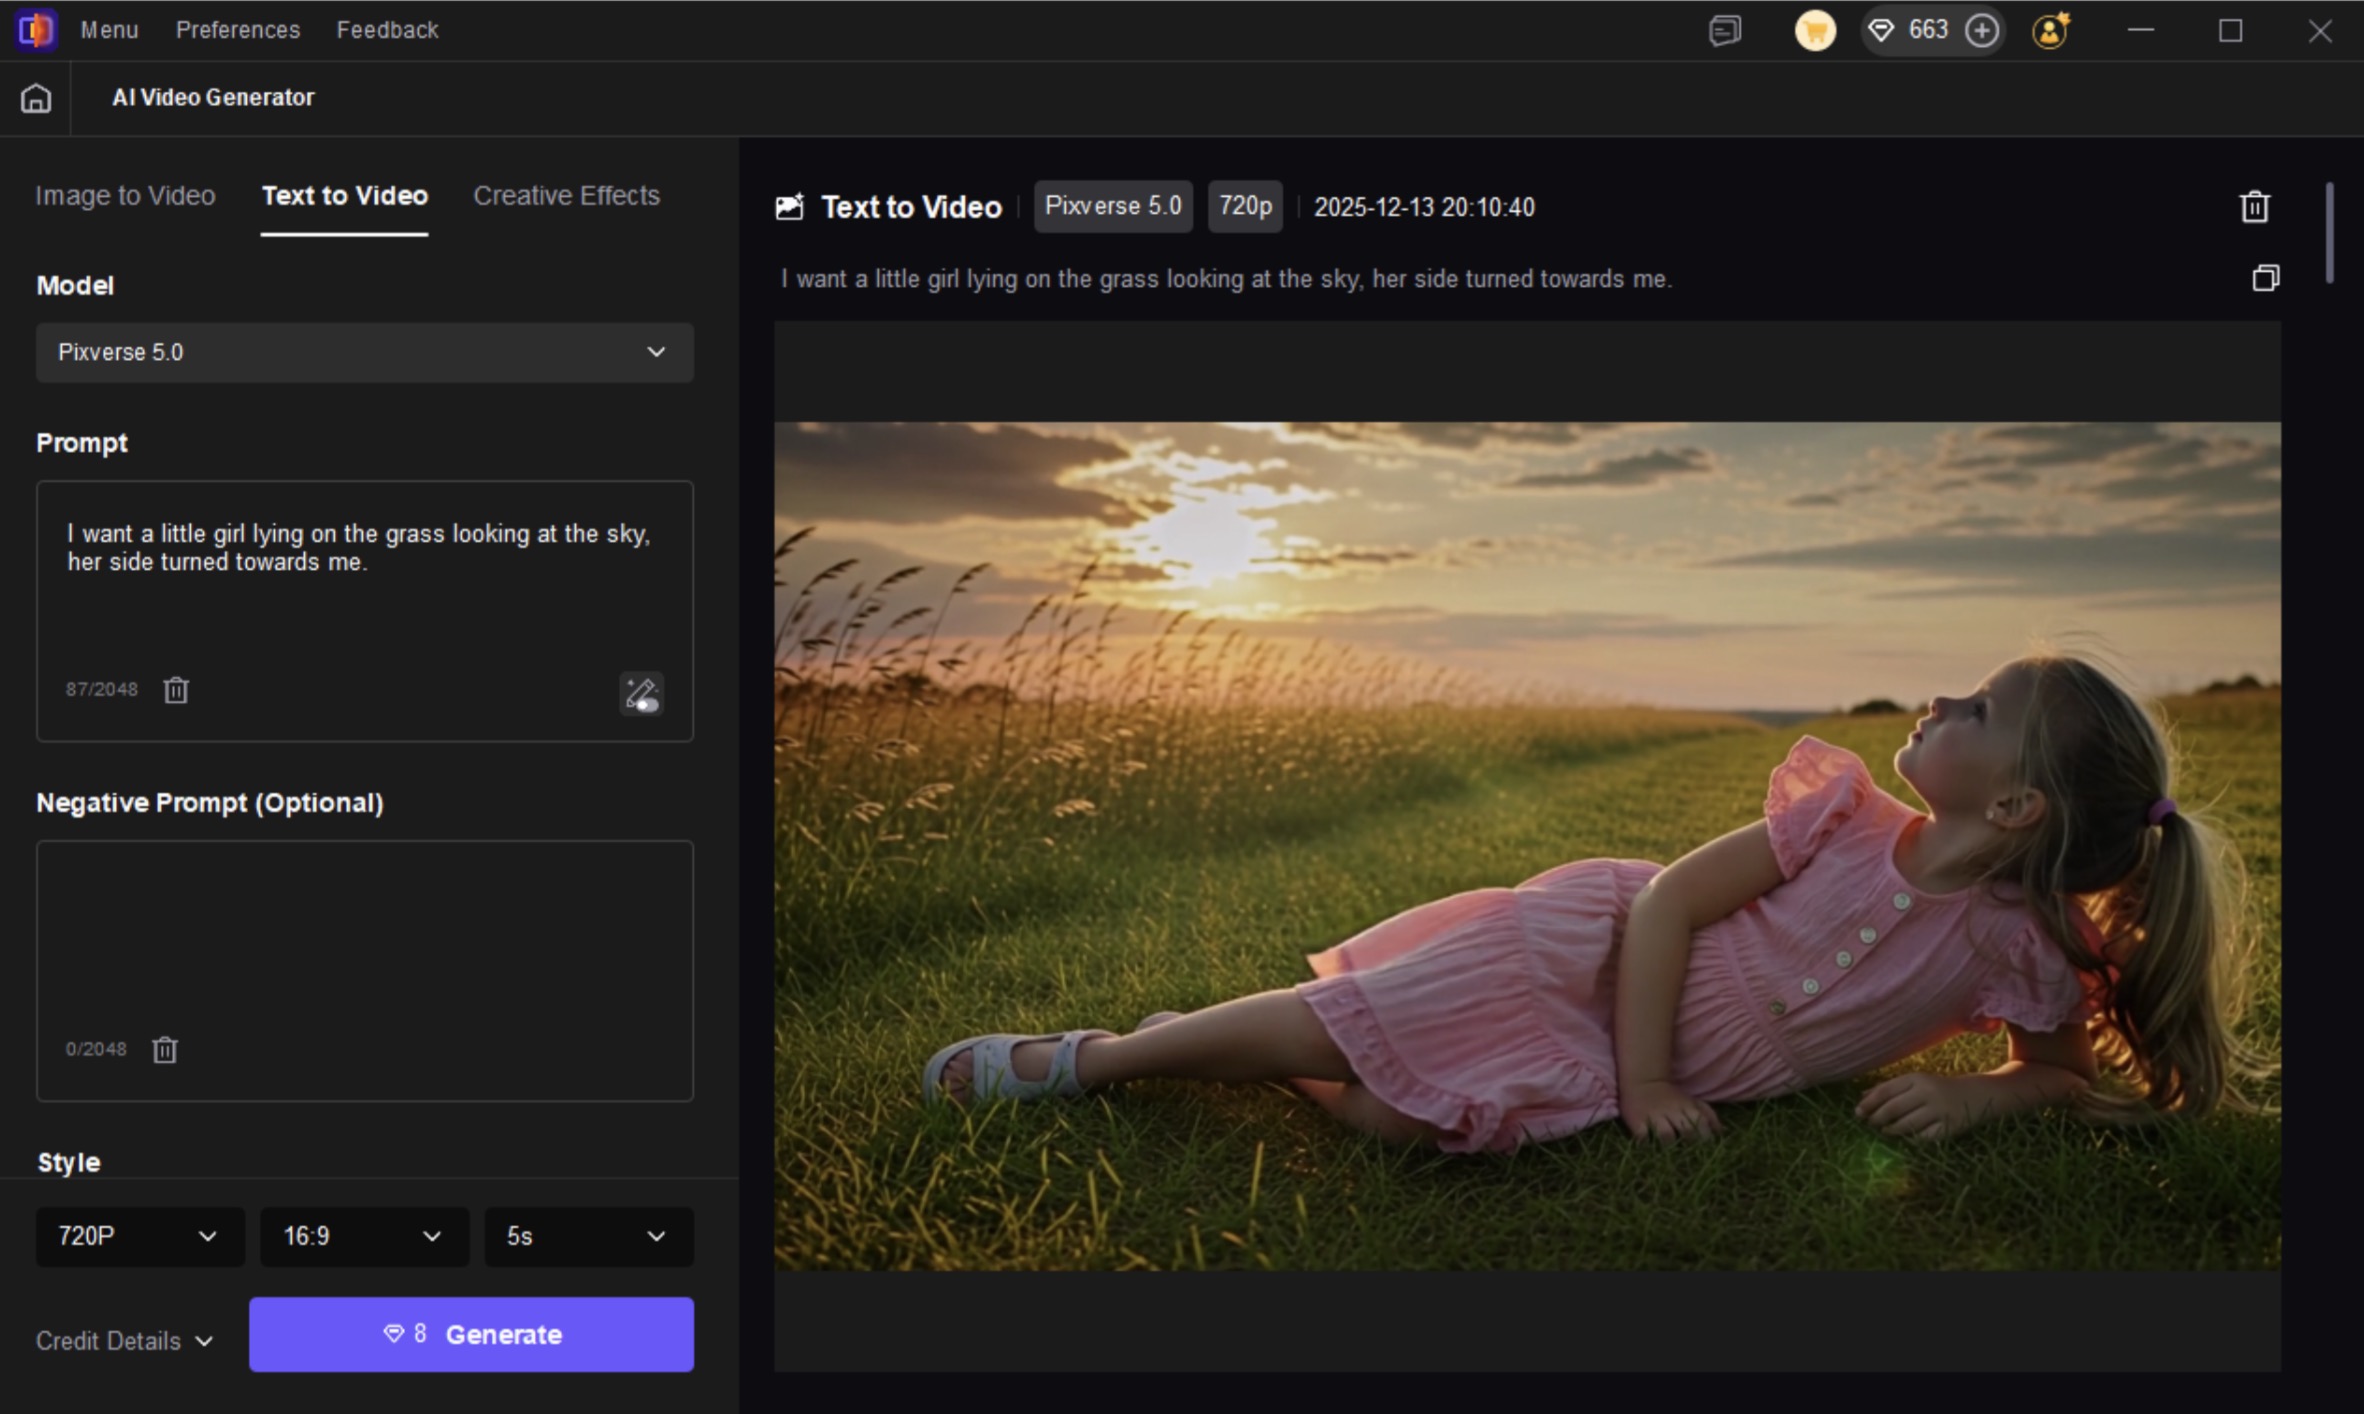Open the shopping cart icon
The width and height of the screenshot is (2364, 1414).
coord(1815,30)
